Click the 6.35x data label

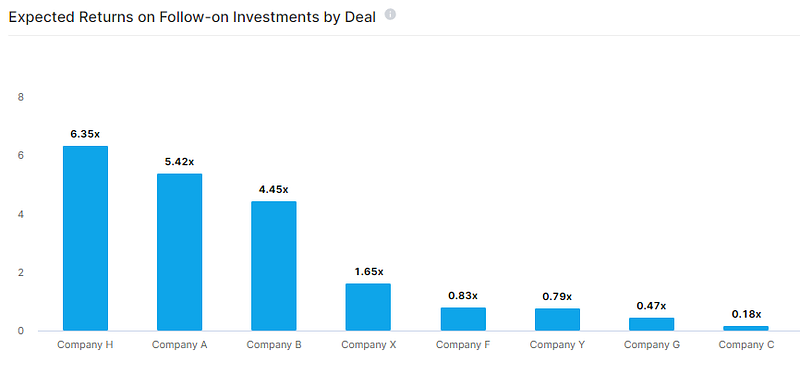[85, 134]
